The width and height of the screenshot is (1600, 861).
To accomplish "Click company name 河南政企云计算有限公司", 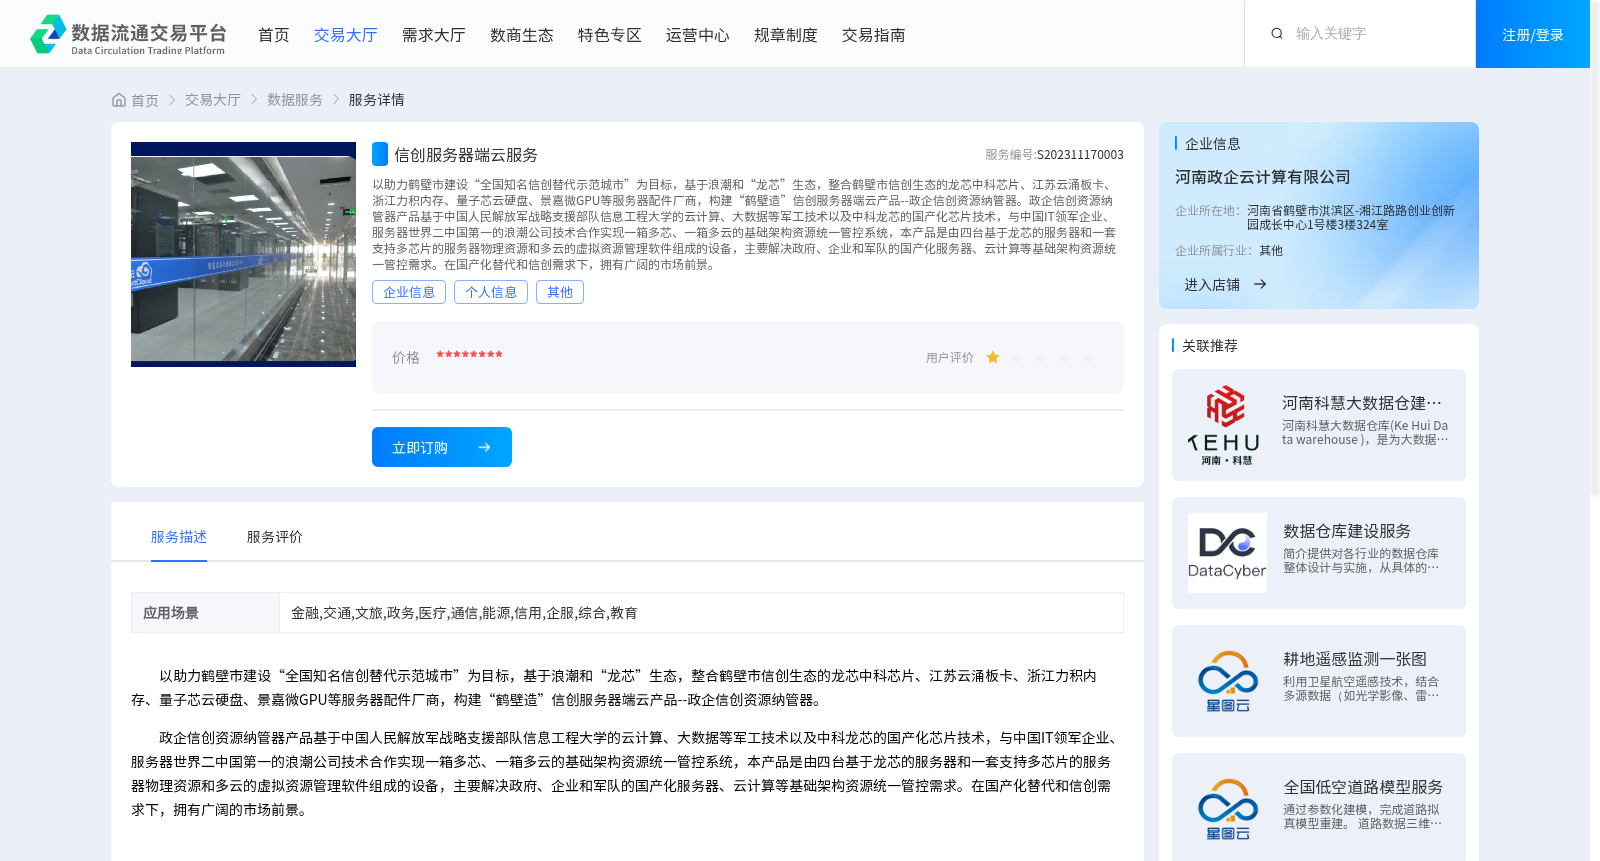I will point(1263,177).
